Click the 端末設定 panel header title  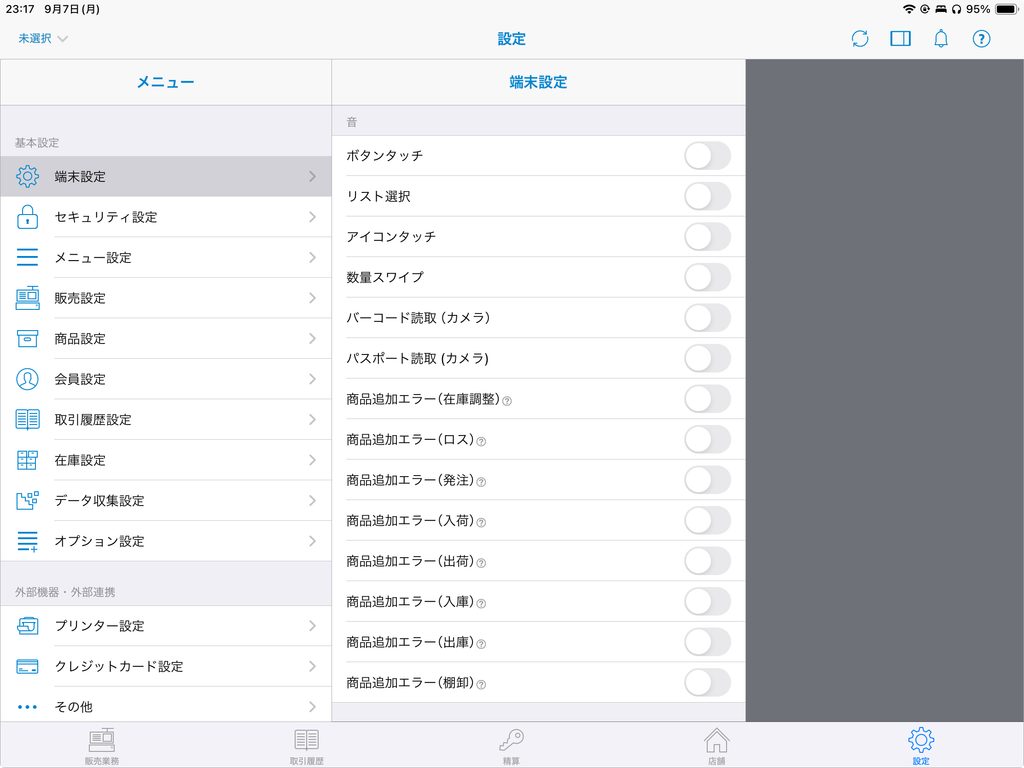pos(538,82)
